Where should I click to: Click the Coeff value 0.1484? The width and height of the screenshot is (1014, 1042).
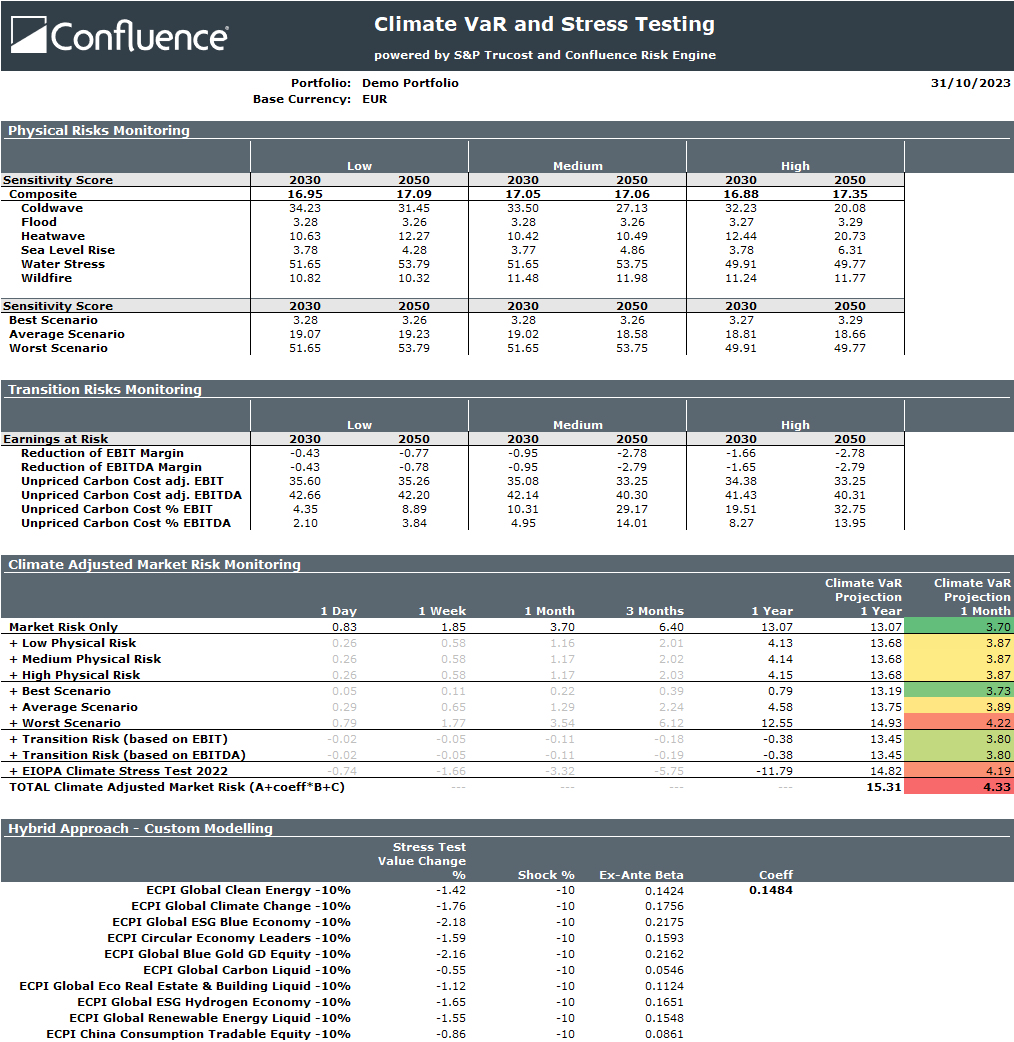[770, 890]
